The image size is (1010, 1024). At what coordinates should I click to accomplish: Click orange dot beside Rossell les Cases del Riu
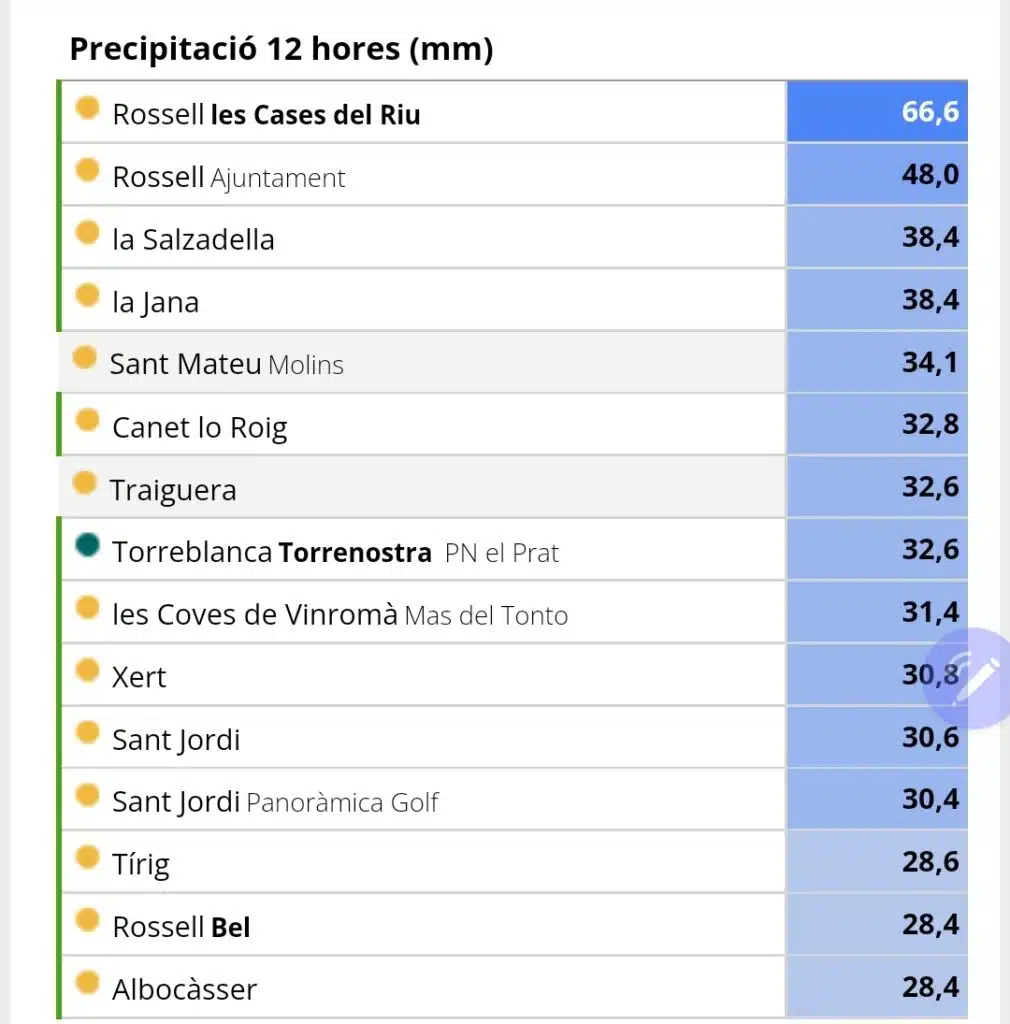tap(87, 108)
